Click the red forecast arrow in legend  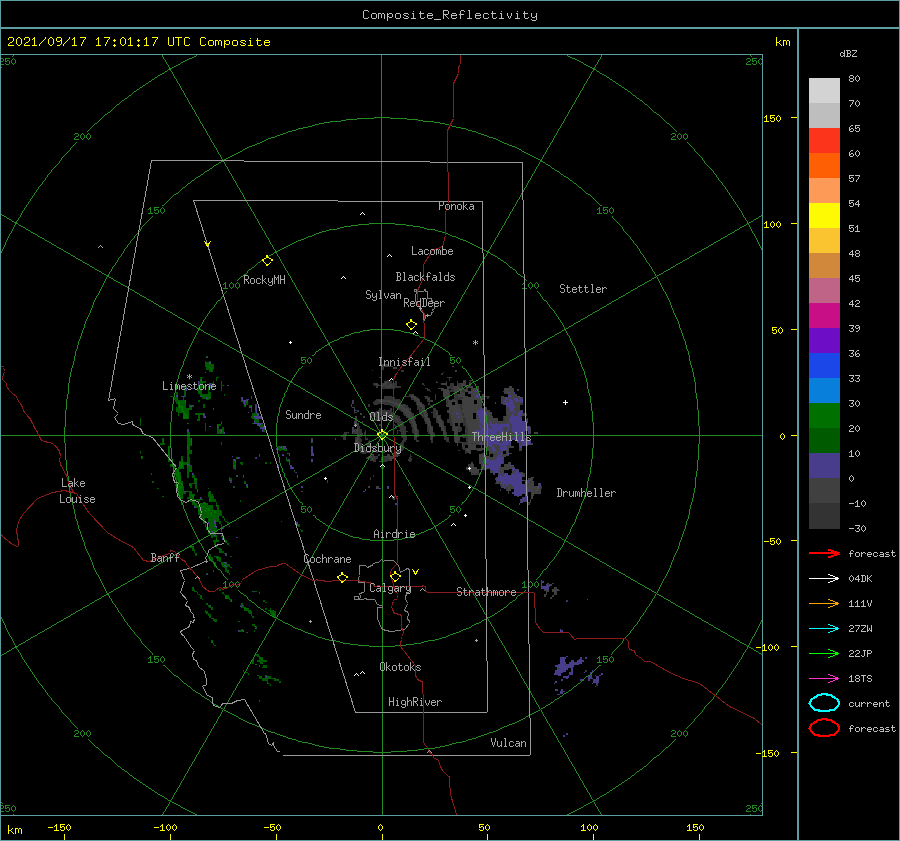[x=824, y=553]
